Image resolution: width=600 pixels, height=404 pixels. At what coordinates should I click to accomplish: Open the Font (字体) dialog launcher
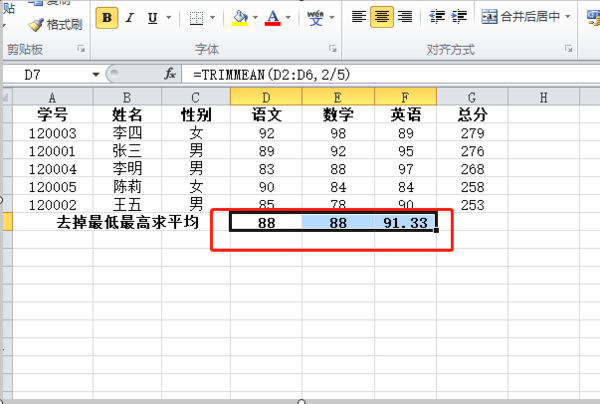tap(332, 48)
